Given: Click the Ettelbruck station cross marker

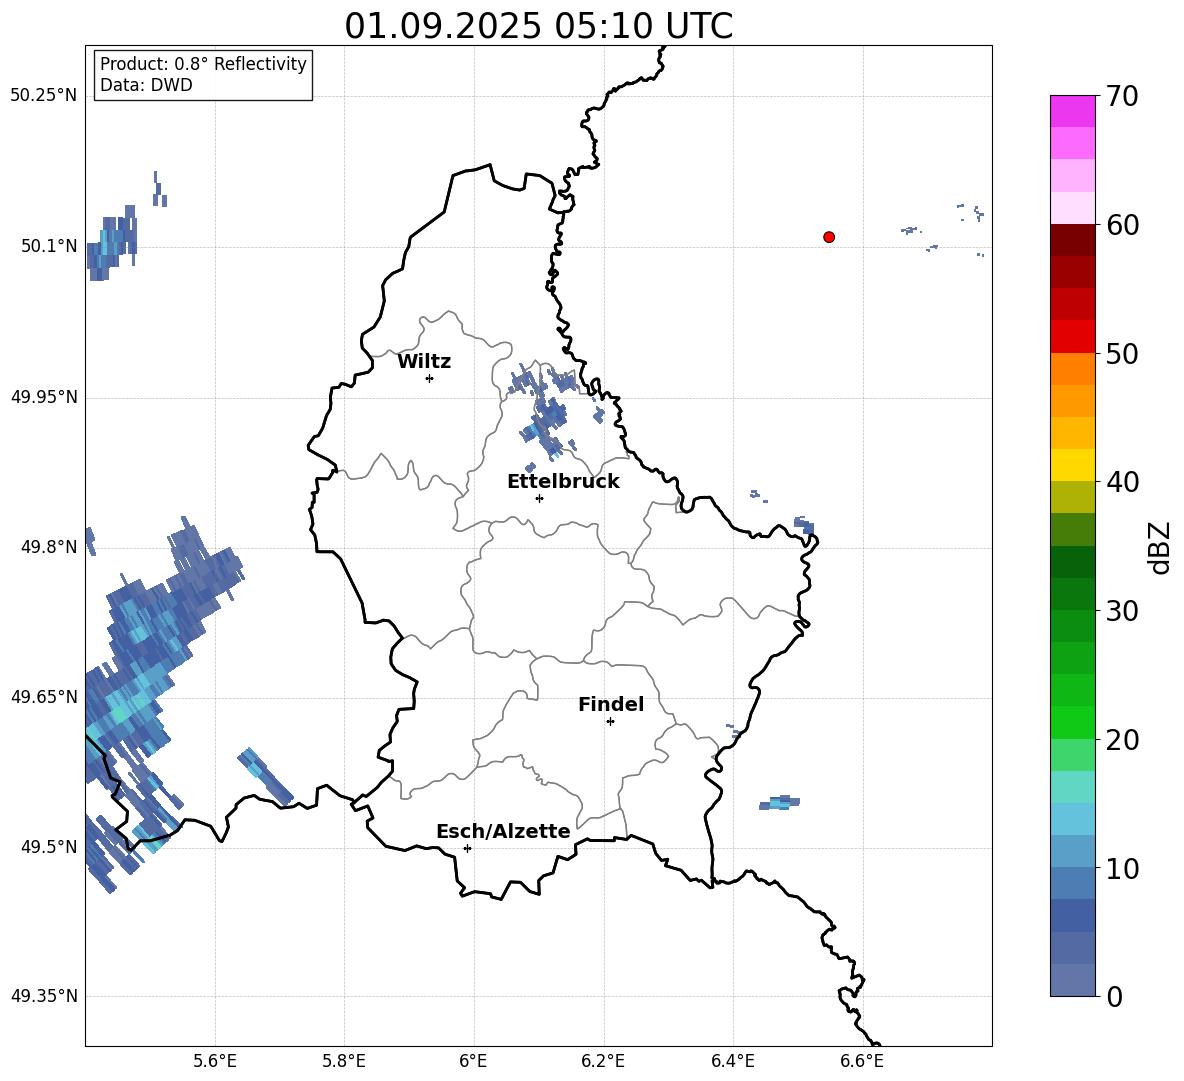Looking at the screenshot, I should click(x=539, y=498).
